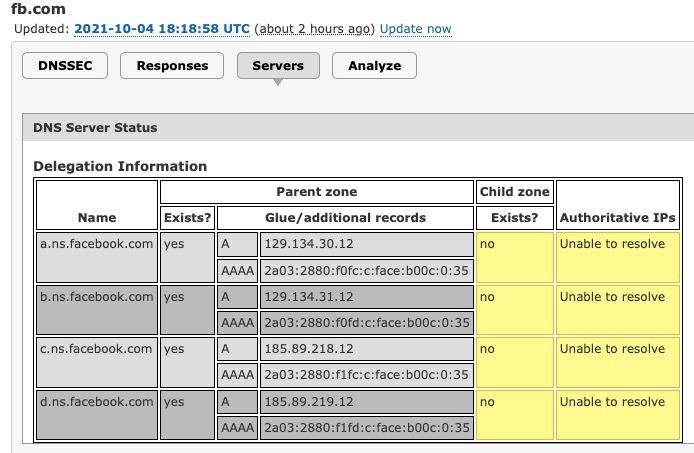Click the Parent zone header cell
Image resolution: width=694 pixels, height=453 pixels.
point(317,192)
